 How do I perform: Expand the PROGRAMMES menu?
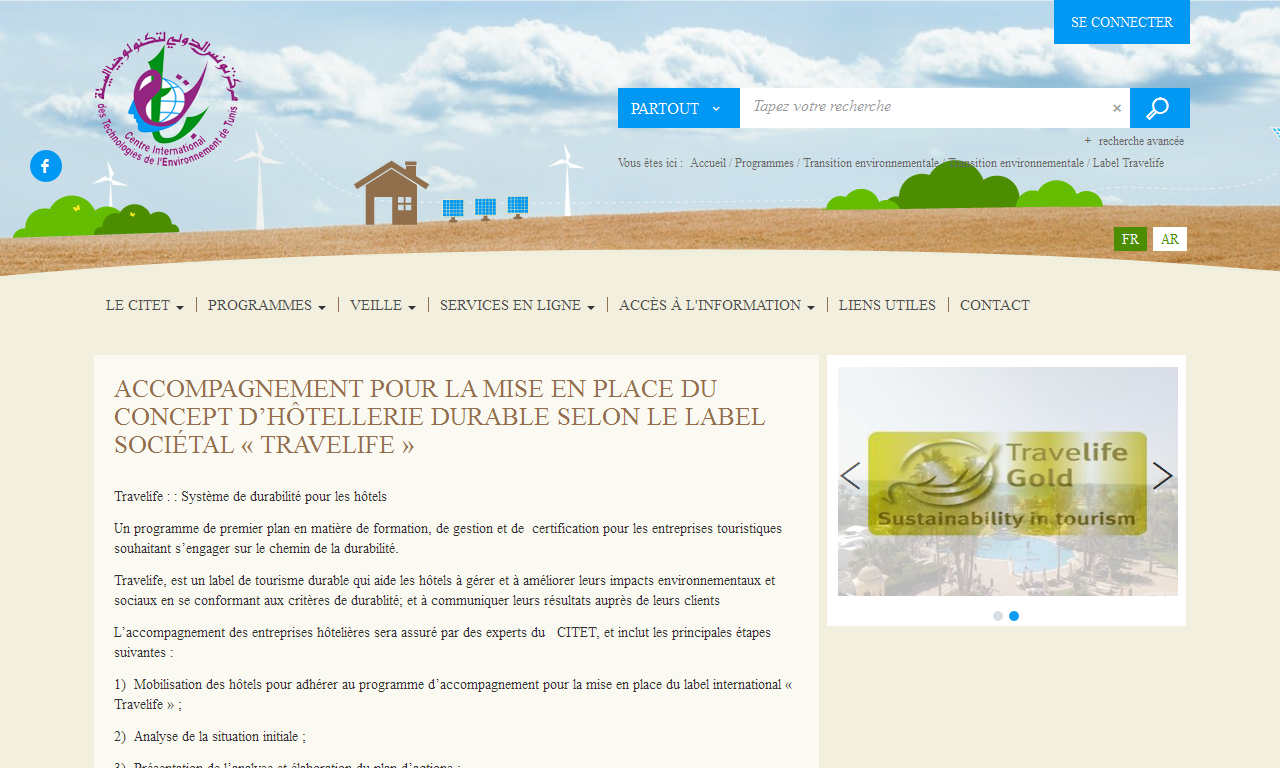click(x=267, y=305)
